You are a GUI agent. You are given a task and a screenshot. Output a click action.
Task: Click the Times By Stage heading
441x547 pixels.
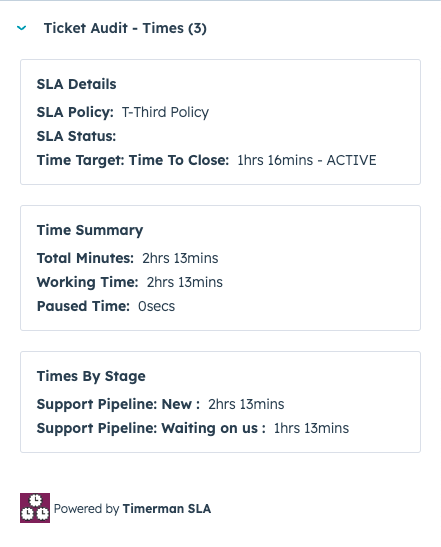(x=91, y=376)
